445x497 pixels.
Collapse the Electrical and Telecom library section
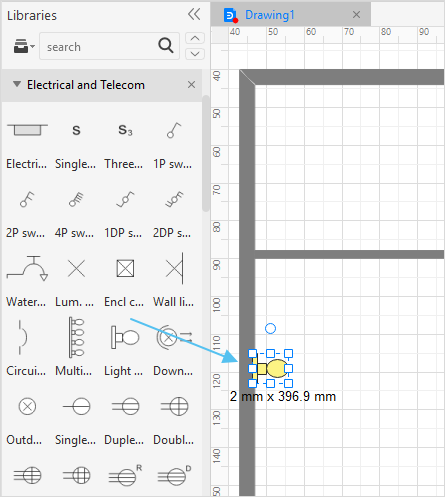(x=17, y=84)
